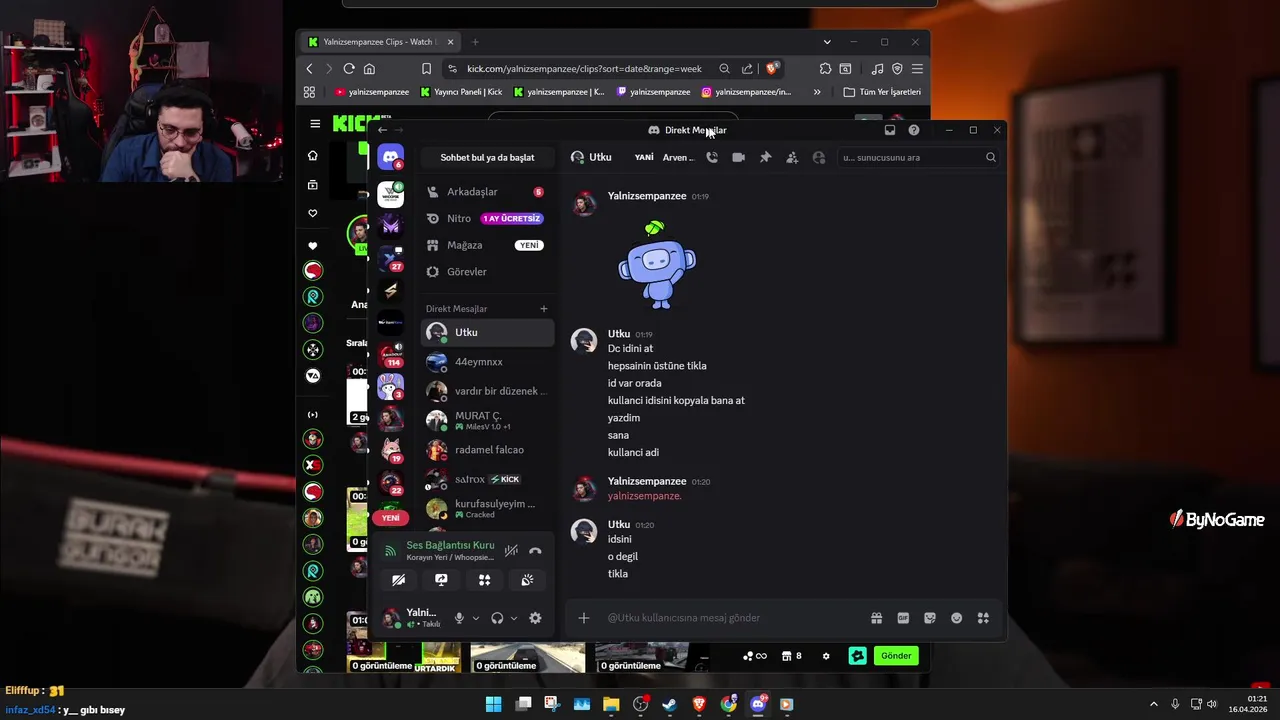Open apps launcher in message box
Screen dimensions: 1280x720
click(983, 618)
